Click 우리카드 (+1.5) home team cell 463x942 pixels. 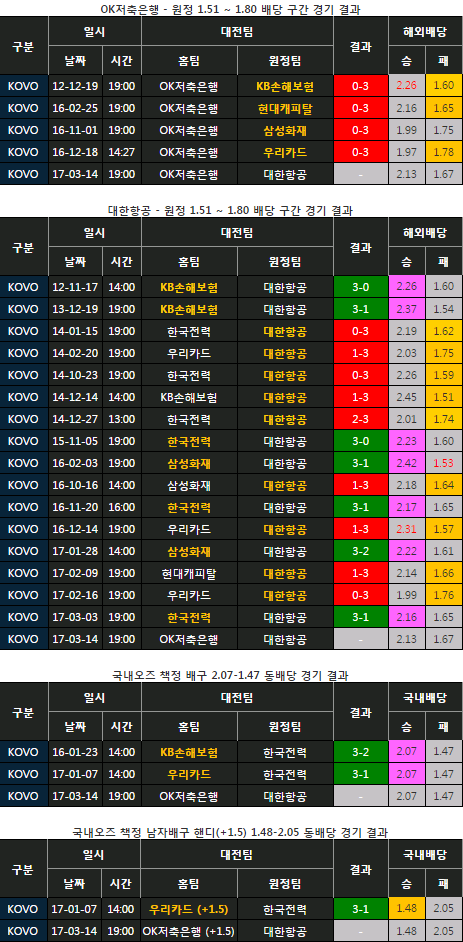(189, 908)
